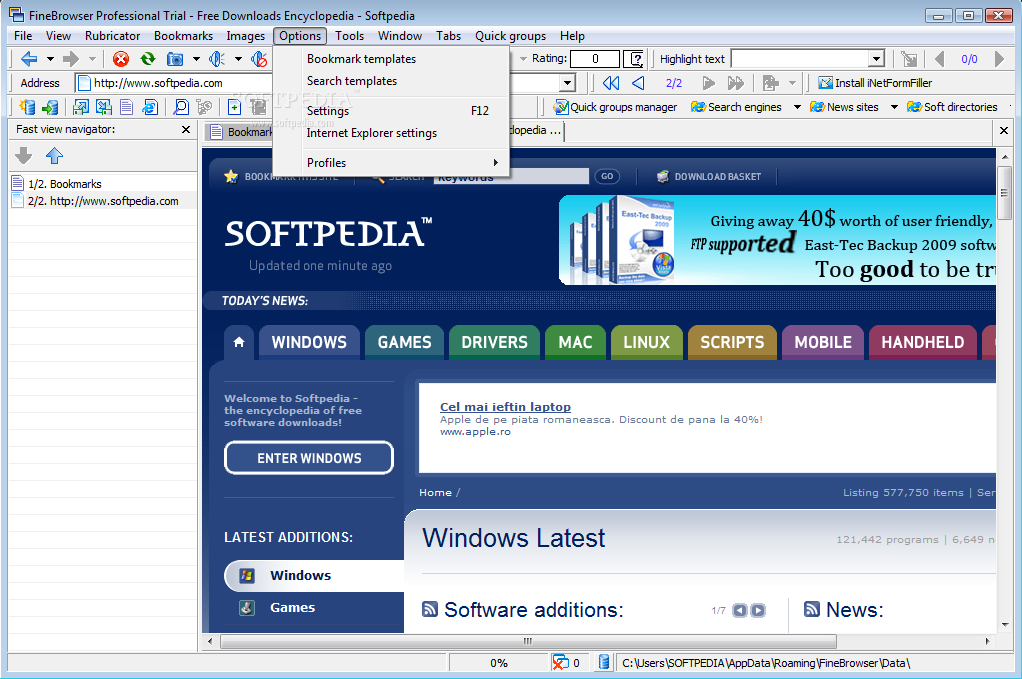This screenshot has width=1022, height=679.
Task: Open the Rubricator menu
Action: pyautogui.click(x=112, y=36)
